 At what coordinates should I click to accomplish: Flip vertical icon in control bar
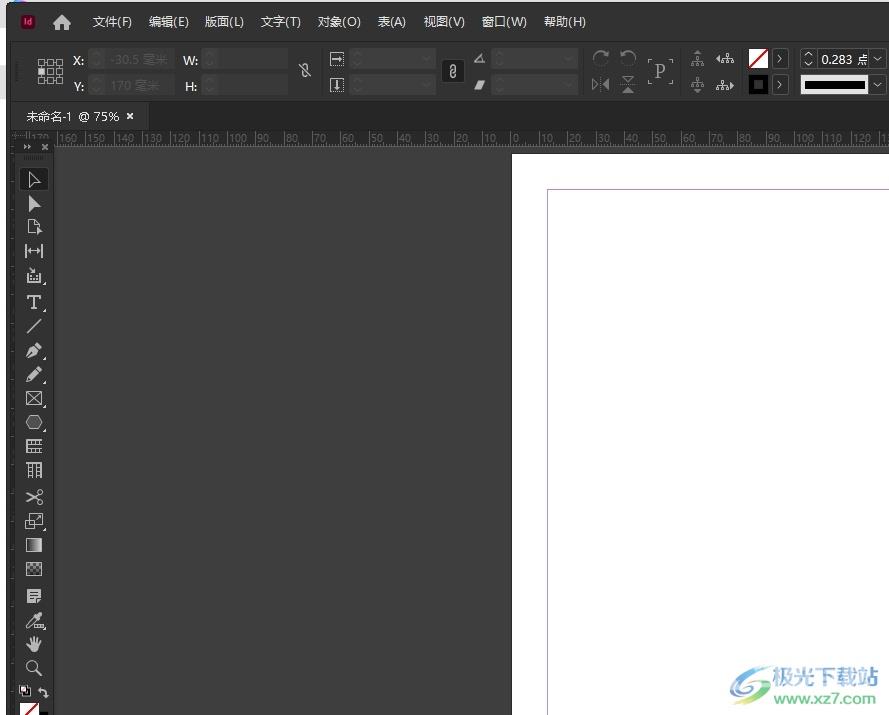pos(628,84)
